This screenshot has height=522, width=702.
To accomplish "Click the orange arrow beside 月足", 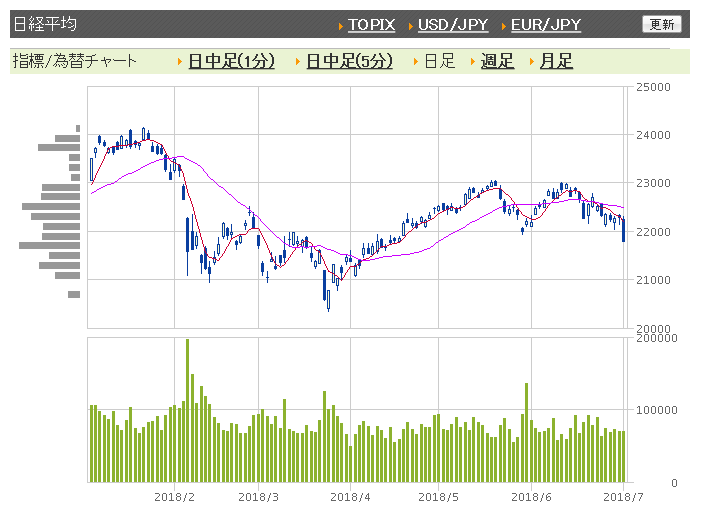I will tap(532, 62).
